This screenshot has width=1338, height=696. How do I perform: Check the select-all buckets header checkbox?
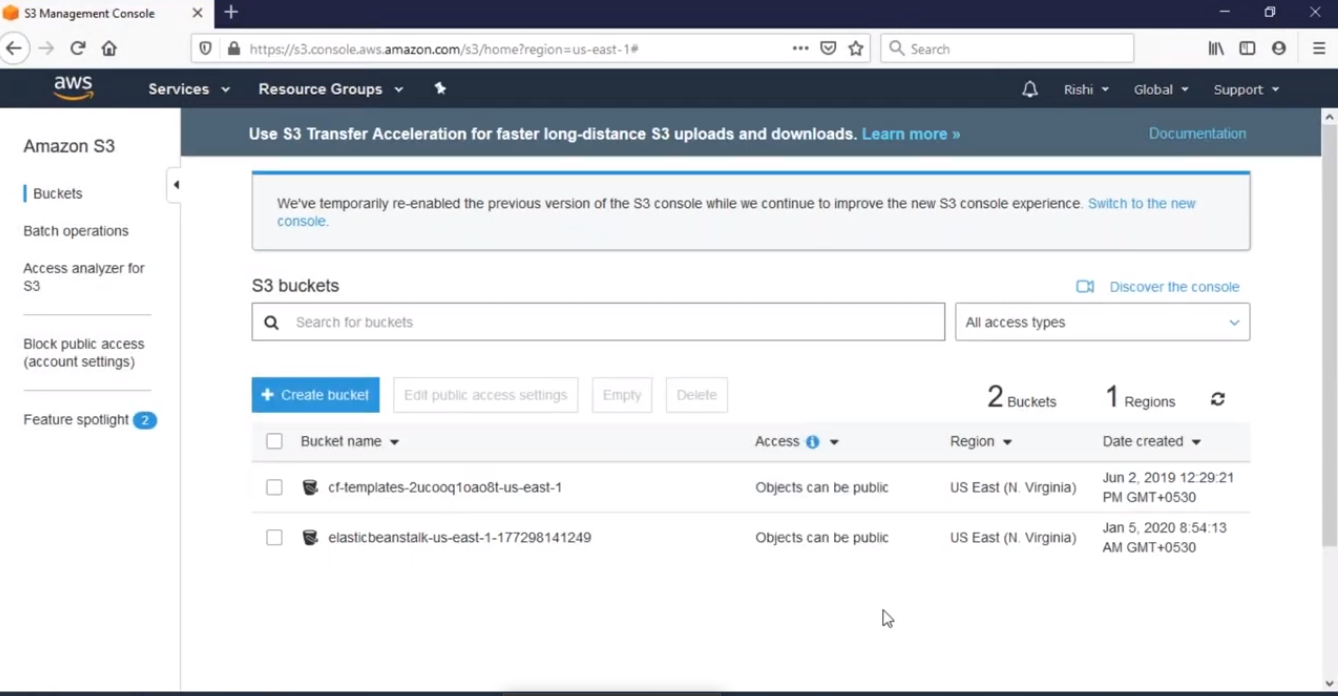click(274, 441)
